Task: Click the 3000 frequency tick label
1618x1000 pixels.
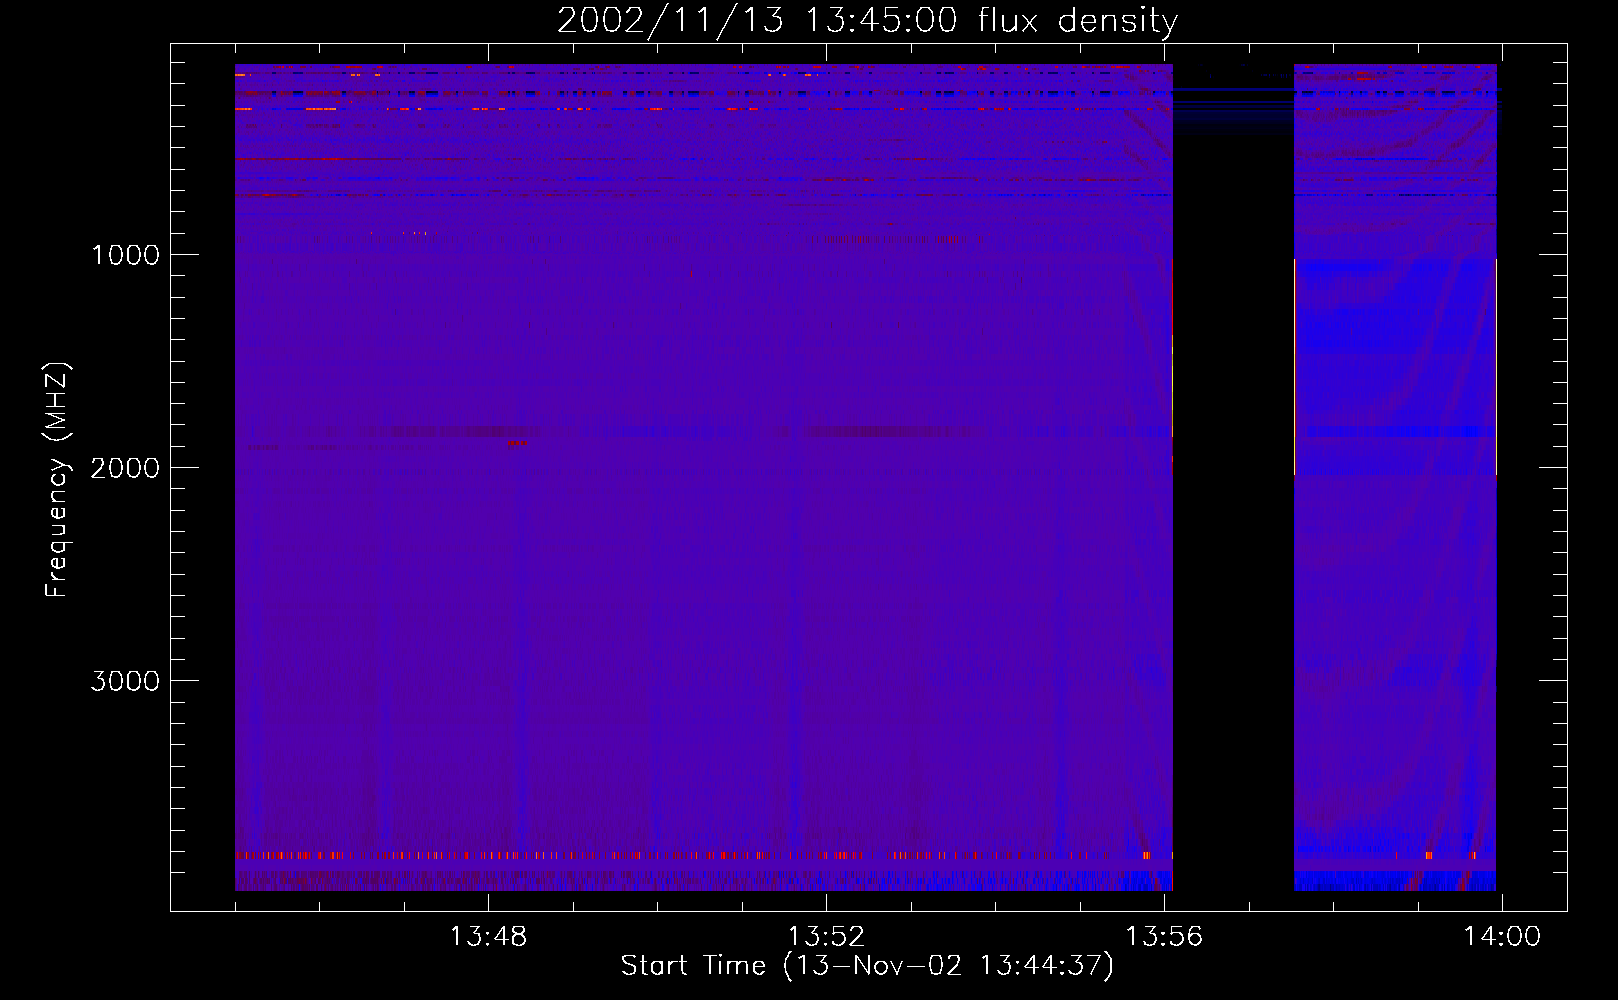Action: [x=125, y=681]
